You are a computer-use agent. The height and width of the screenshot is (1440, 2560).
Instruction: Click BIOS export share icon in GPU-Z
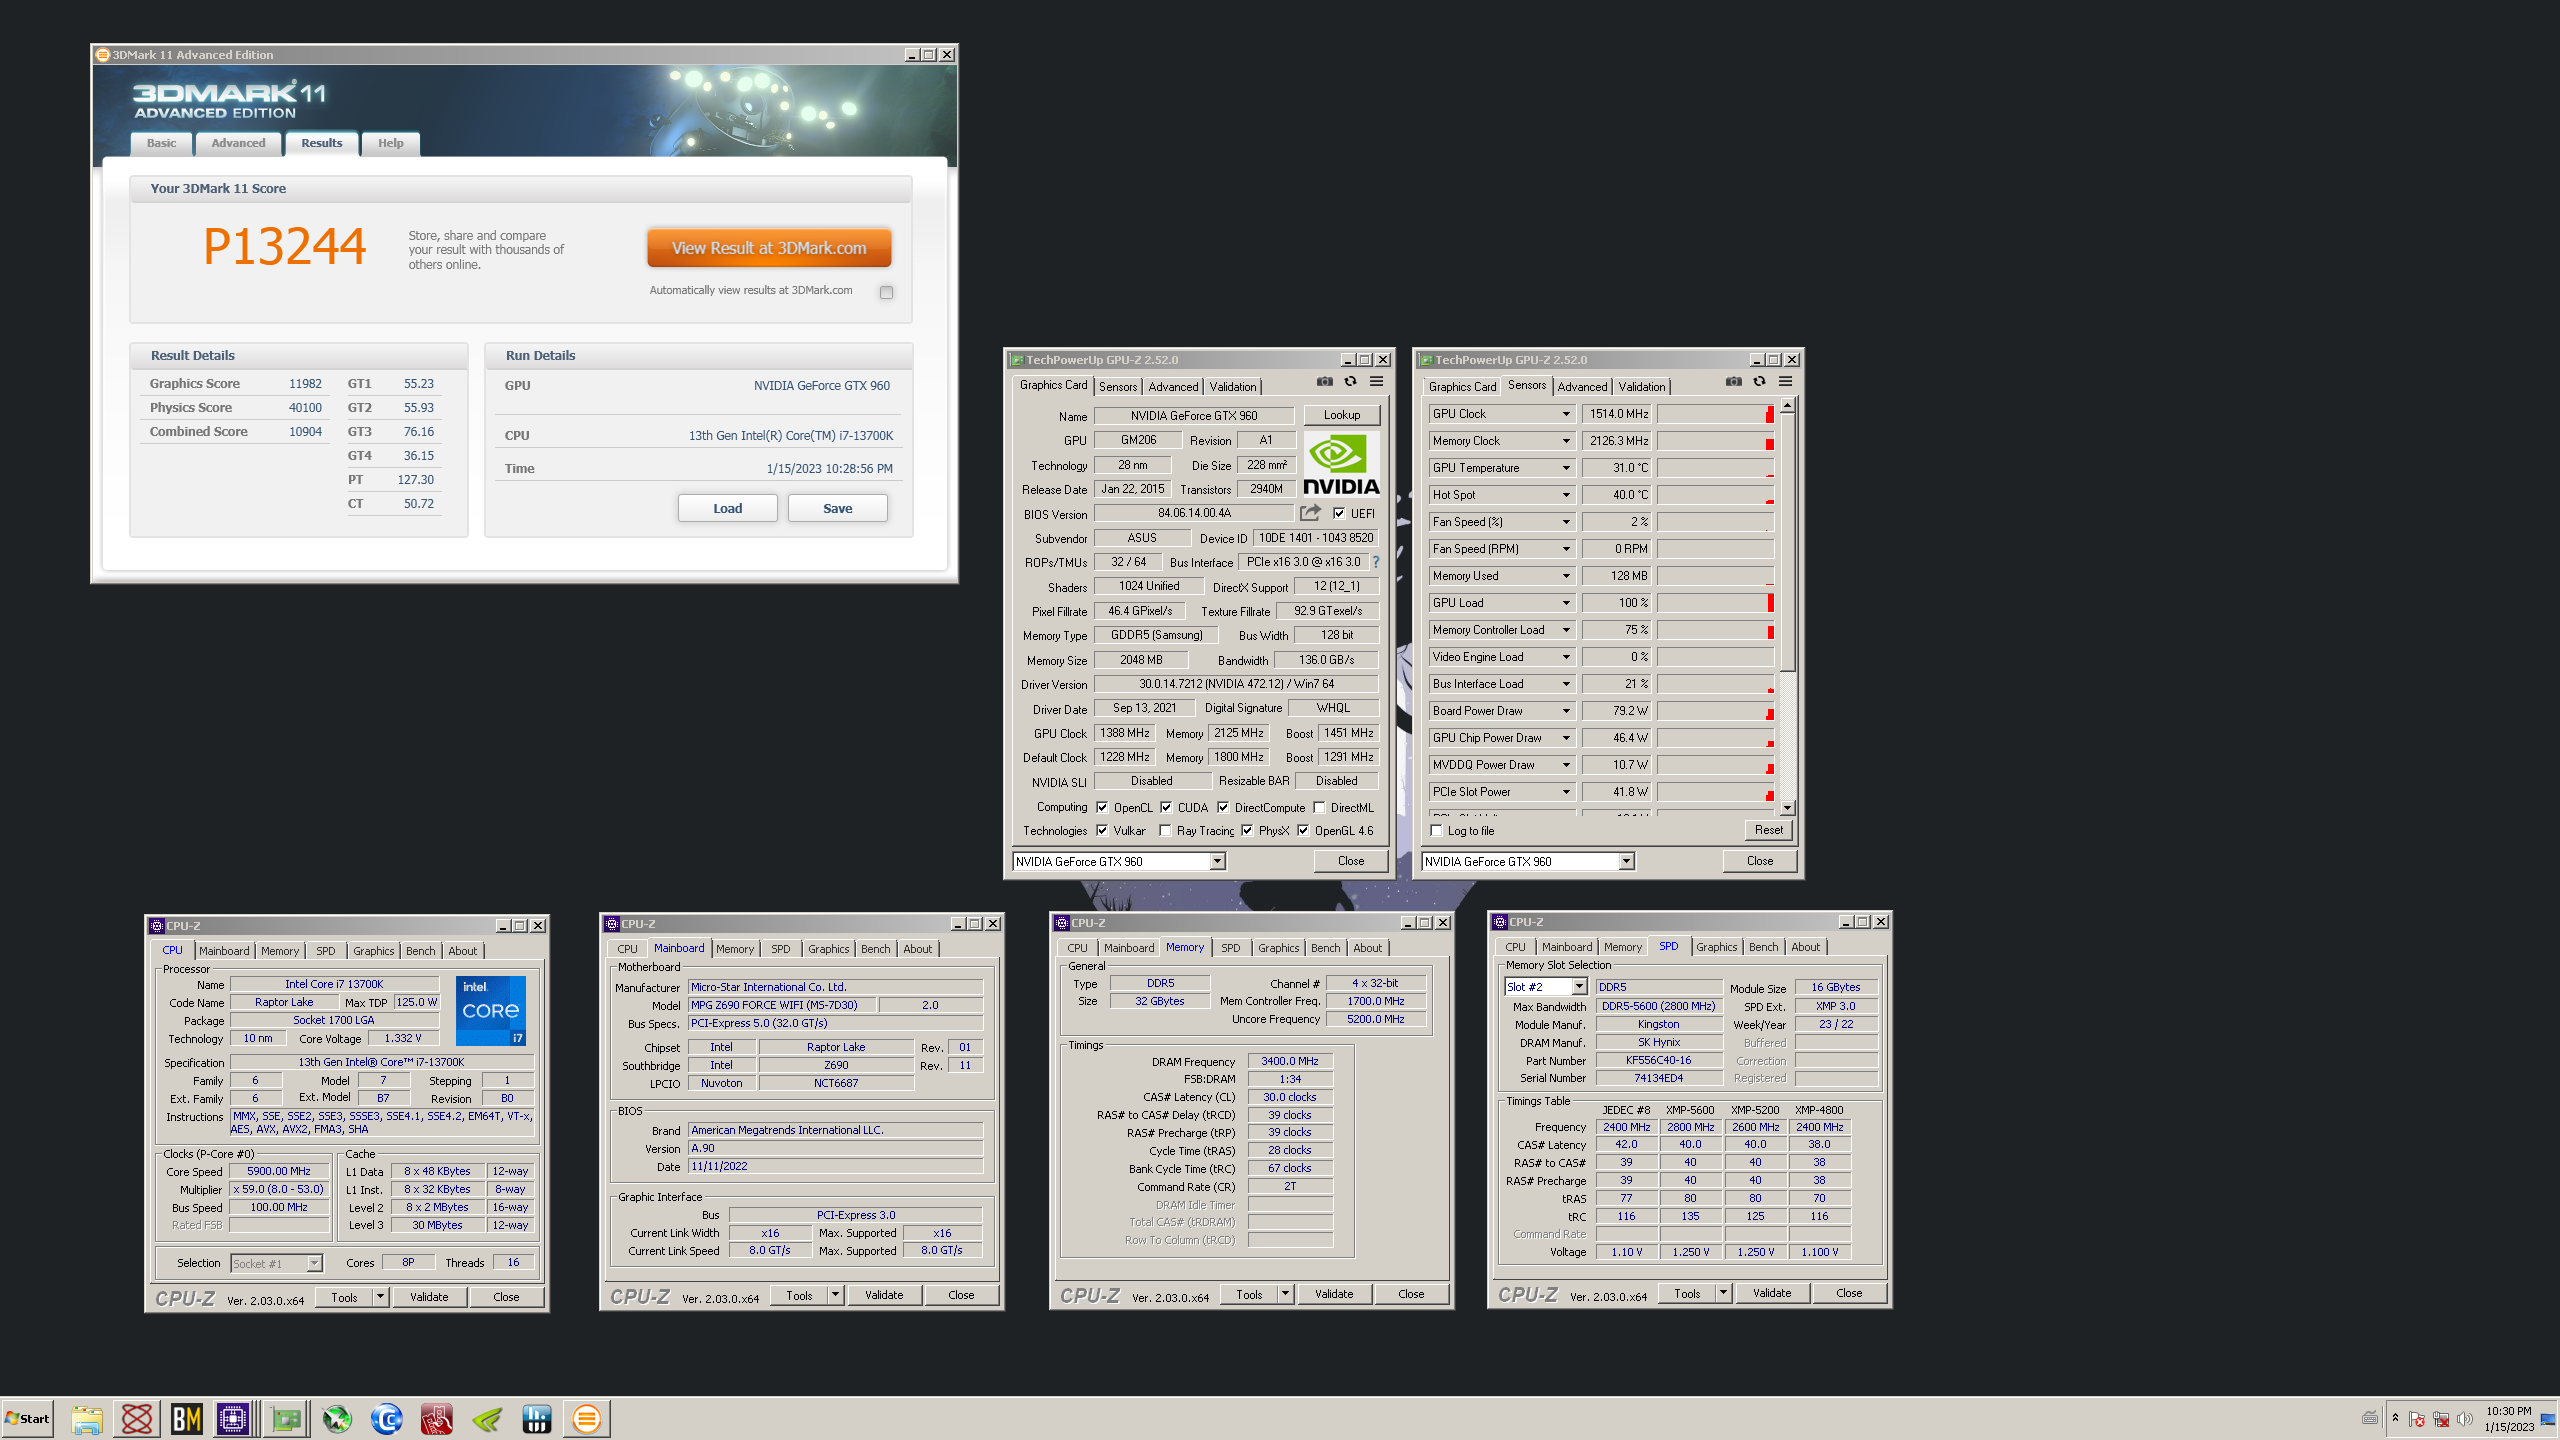tap(1310, 513)
